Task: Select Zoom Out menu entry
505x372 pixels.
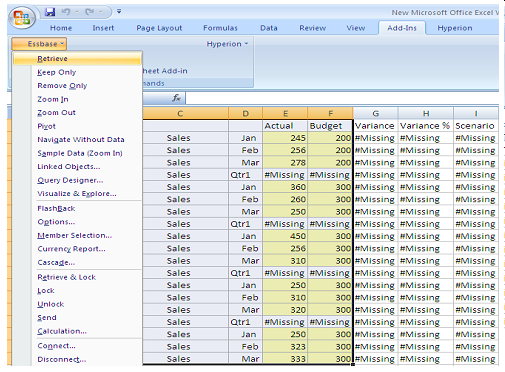Action: 77,113
